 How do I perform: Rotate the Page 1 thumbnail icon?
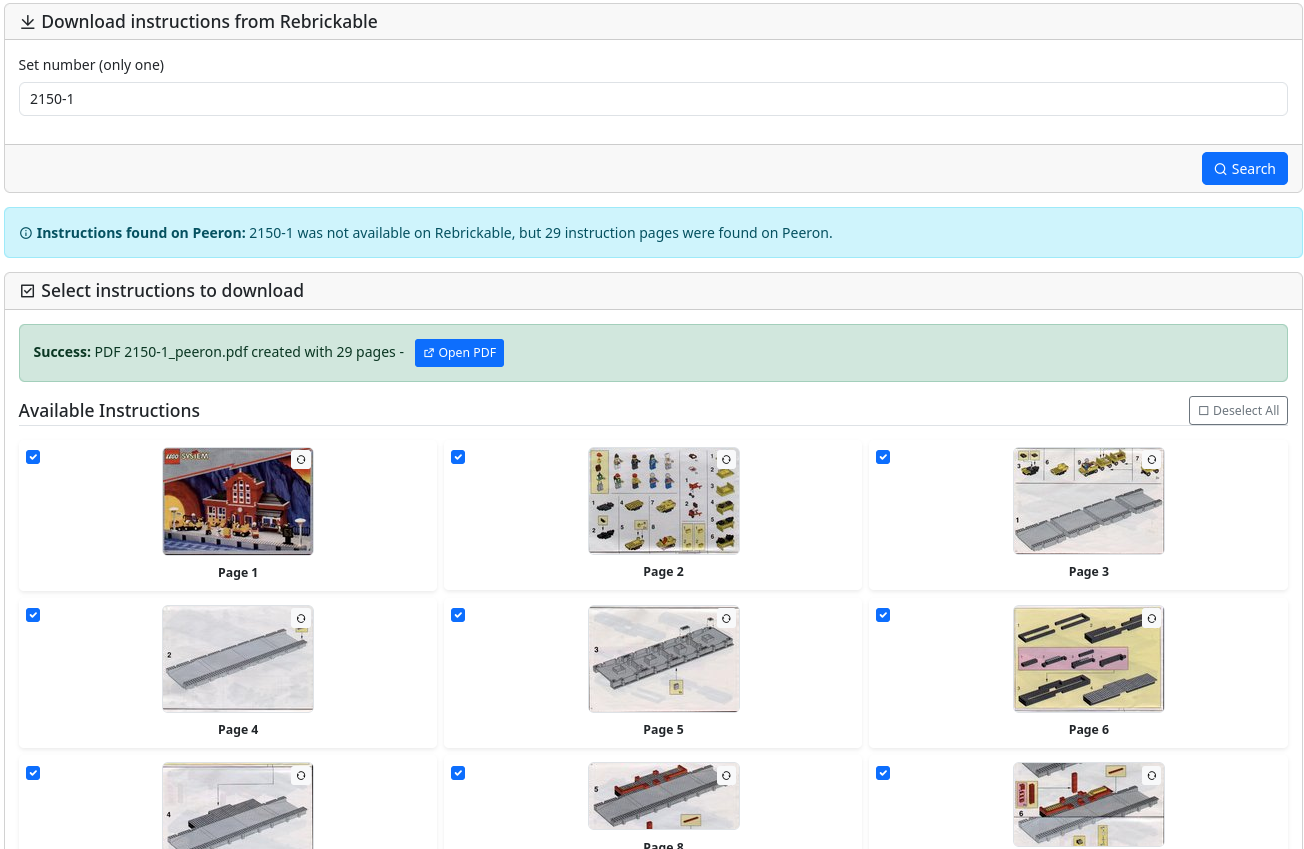pyautogui.click(x=301, y=459)
